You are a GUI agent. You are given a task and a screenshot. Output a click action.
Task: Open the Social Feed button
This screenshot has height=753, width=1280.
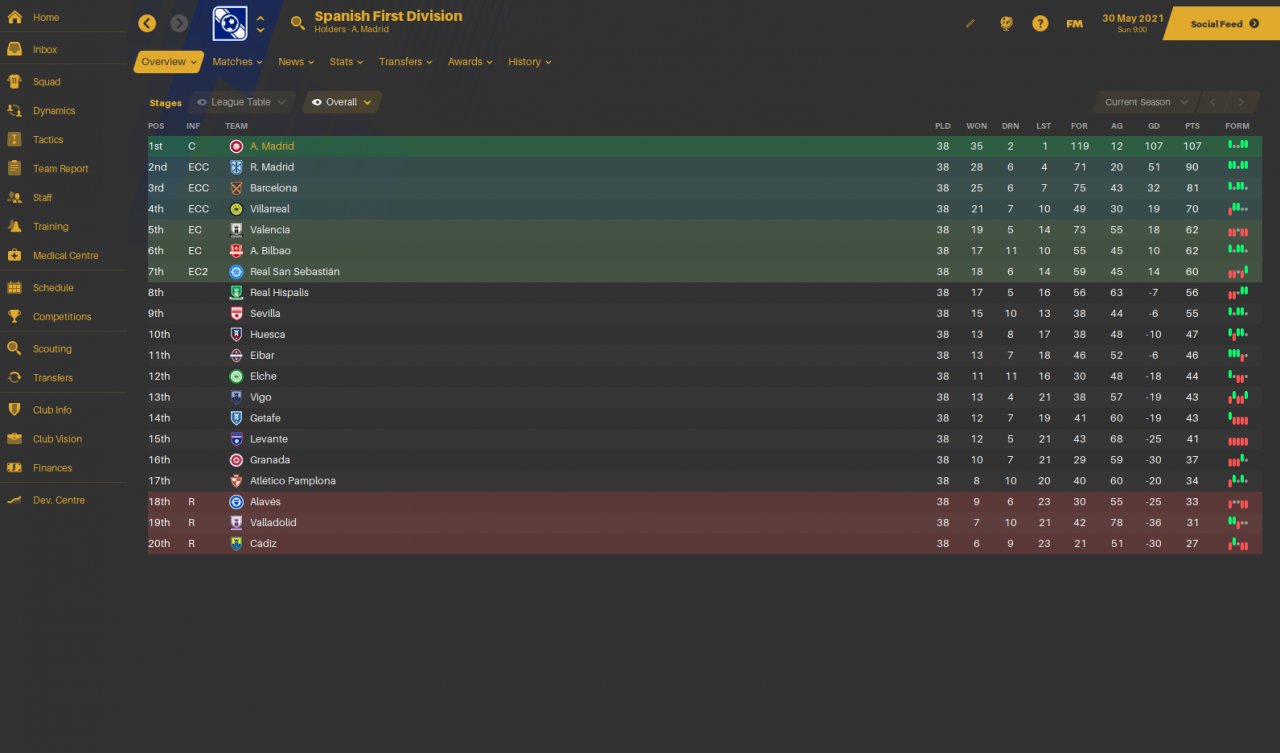pyautogui.click(x=1222, y=23)
